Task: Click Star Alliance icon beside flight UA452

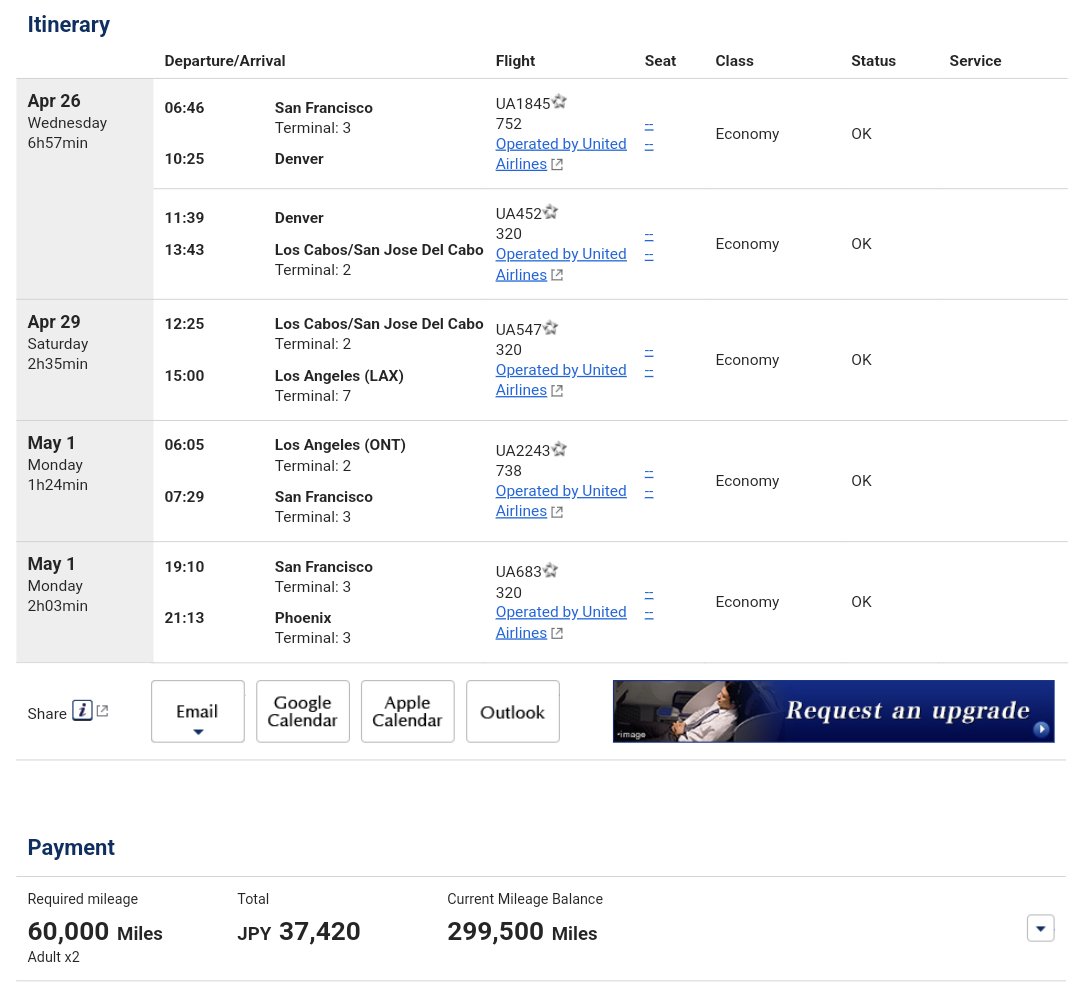Action: pyautogui.click(x=550, y=212)
